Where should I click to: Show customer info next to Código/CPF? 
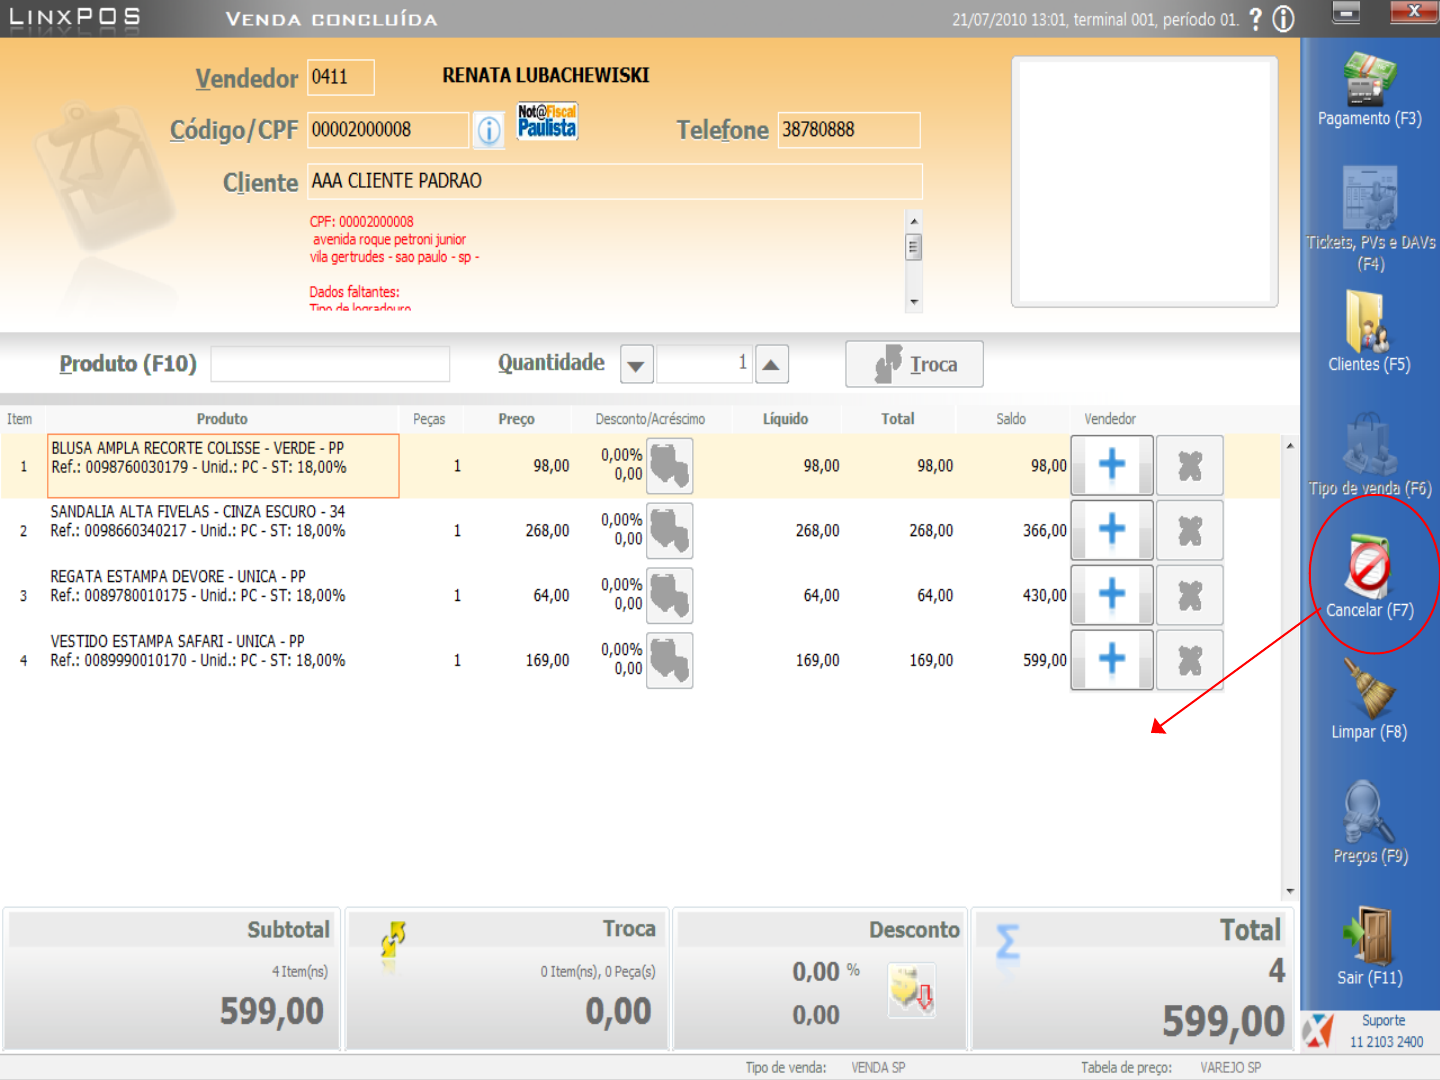[489, 130]
